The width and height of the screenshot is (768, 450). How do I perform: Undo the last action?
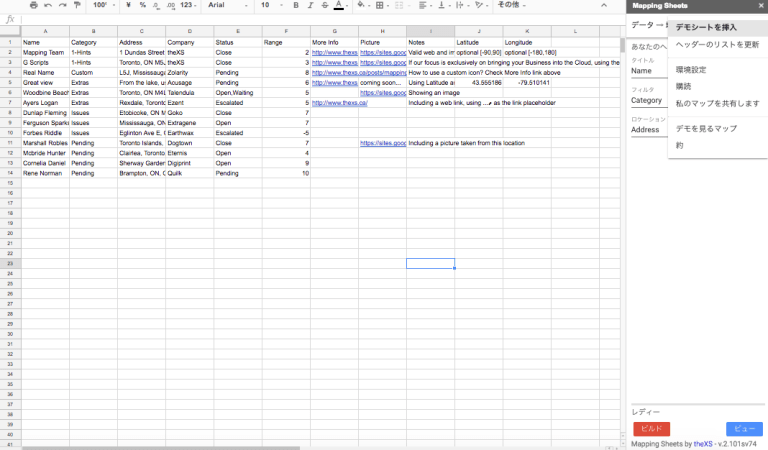coord(48,5)
